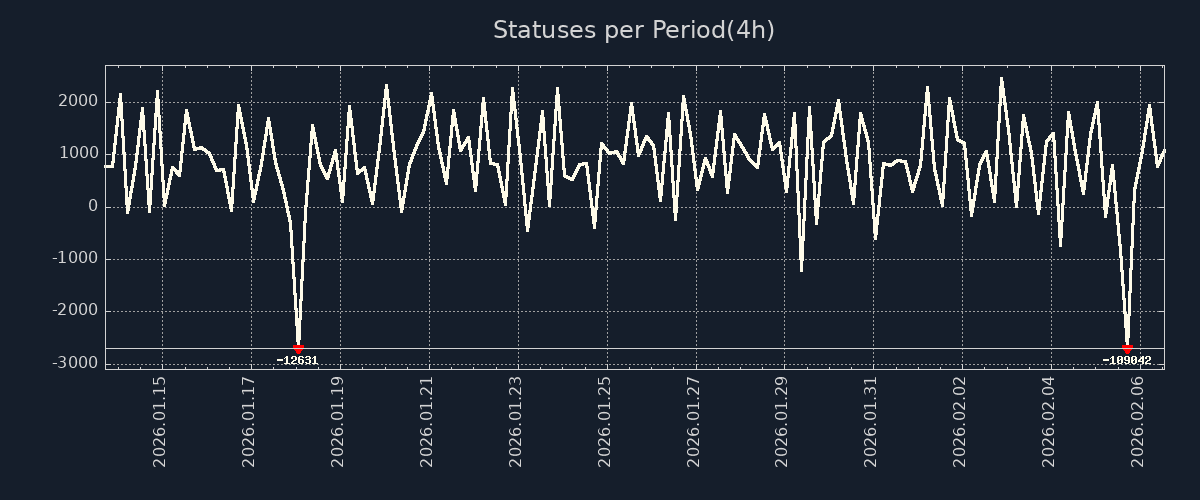Pick the 2026.01.21 x-axis date

[x=427, y=422]
